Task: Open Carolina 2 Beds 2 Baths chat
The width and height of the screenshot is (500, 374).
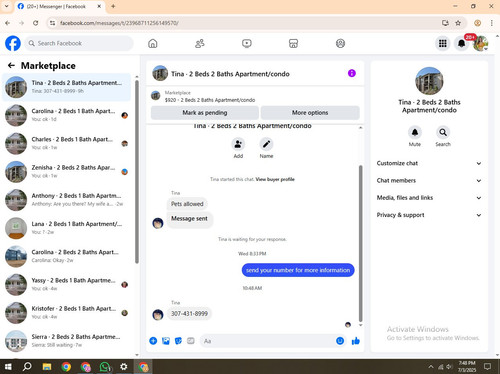Action: [66, 257]
